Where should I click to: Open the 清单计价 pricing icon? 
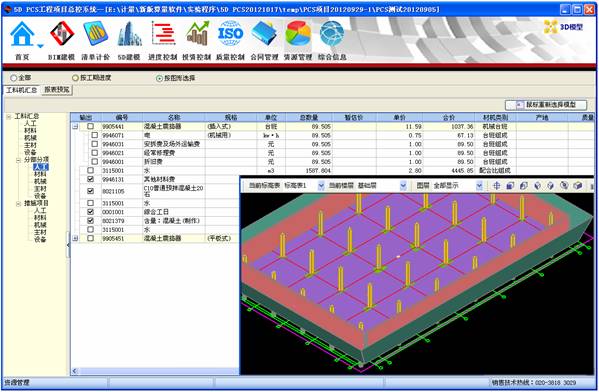96,34
